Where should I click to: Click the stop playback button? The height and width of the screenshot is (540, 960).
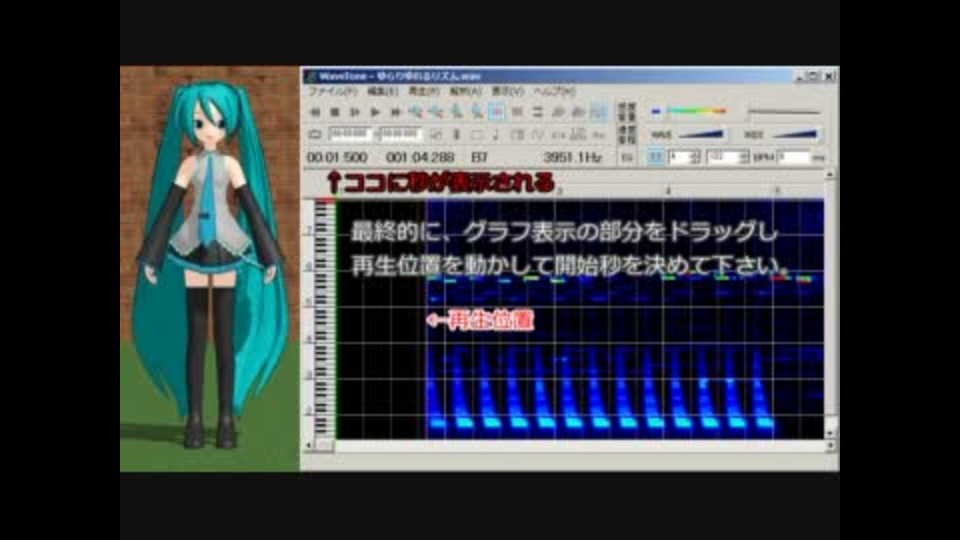click(335, 112)
